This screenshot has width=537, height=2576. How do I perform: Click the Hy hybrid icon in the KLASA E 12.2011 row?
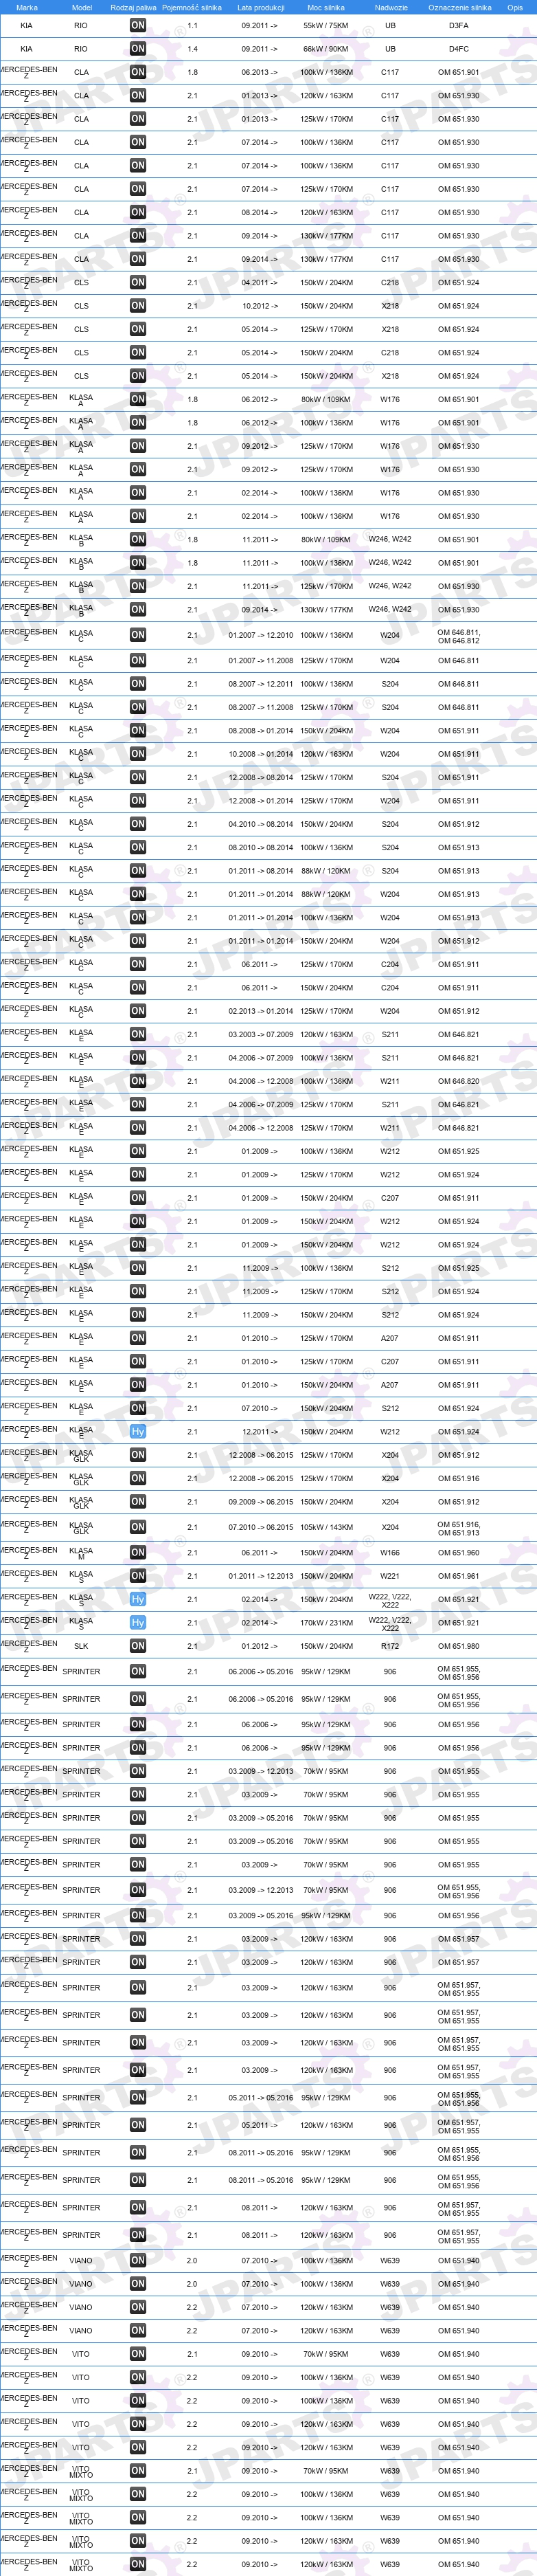(x=138, y=1431)
